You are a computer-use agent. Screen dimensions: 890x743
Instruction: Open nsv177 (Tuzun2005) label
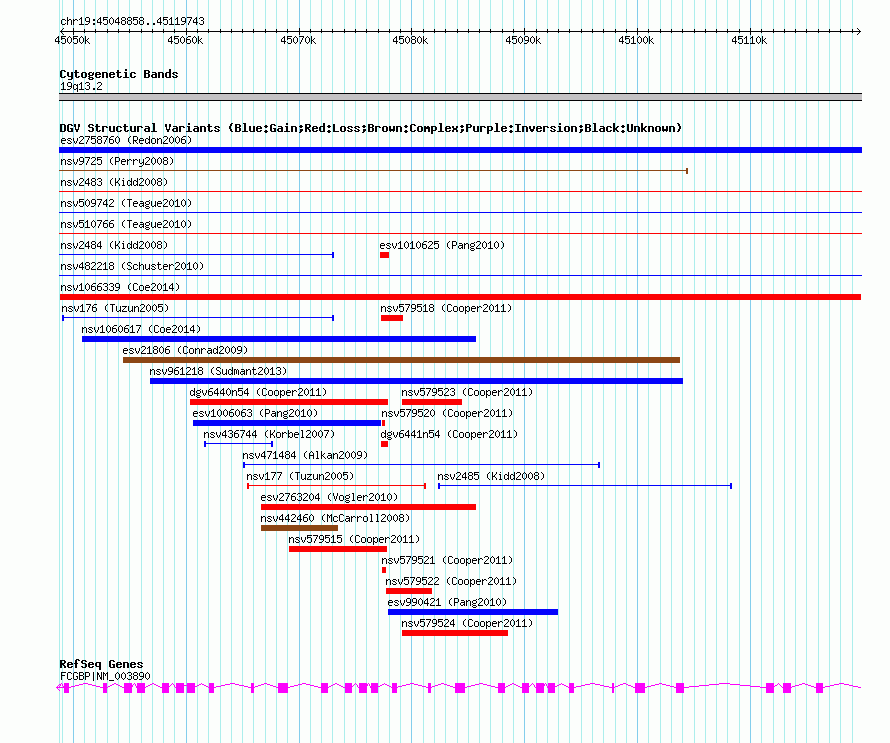(300, 476)
